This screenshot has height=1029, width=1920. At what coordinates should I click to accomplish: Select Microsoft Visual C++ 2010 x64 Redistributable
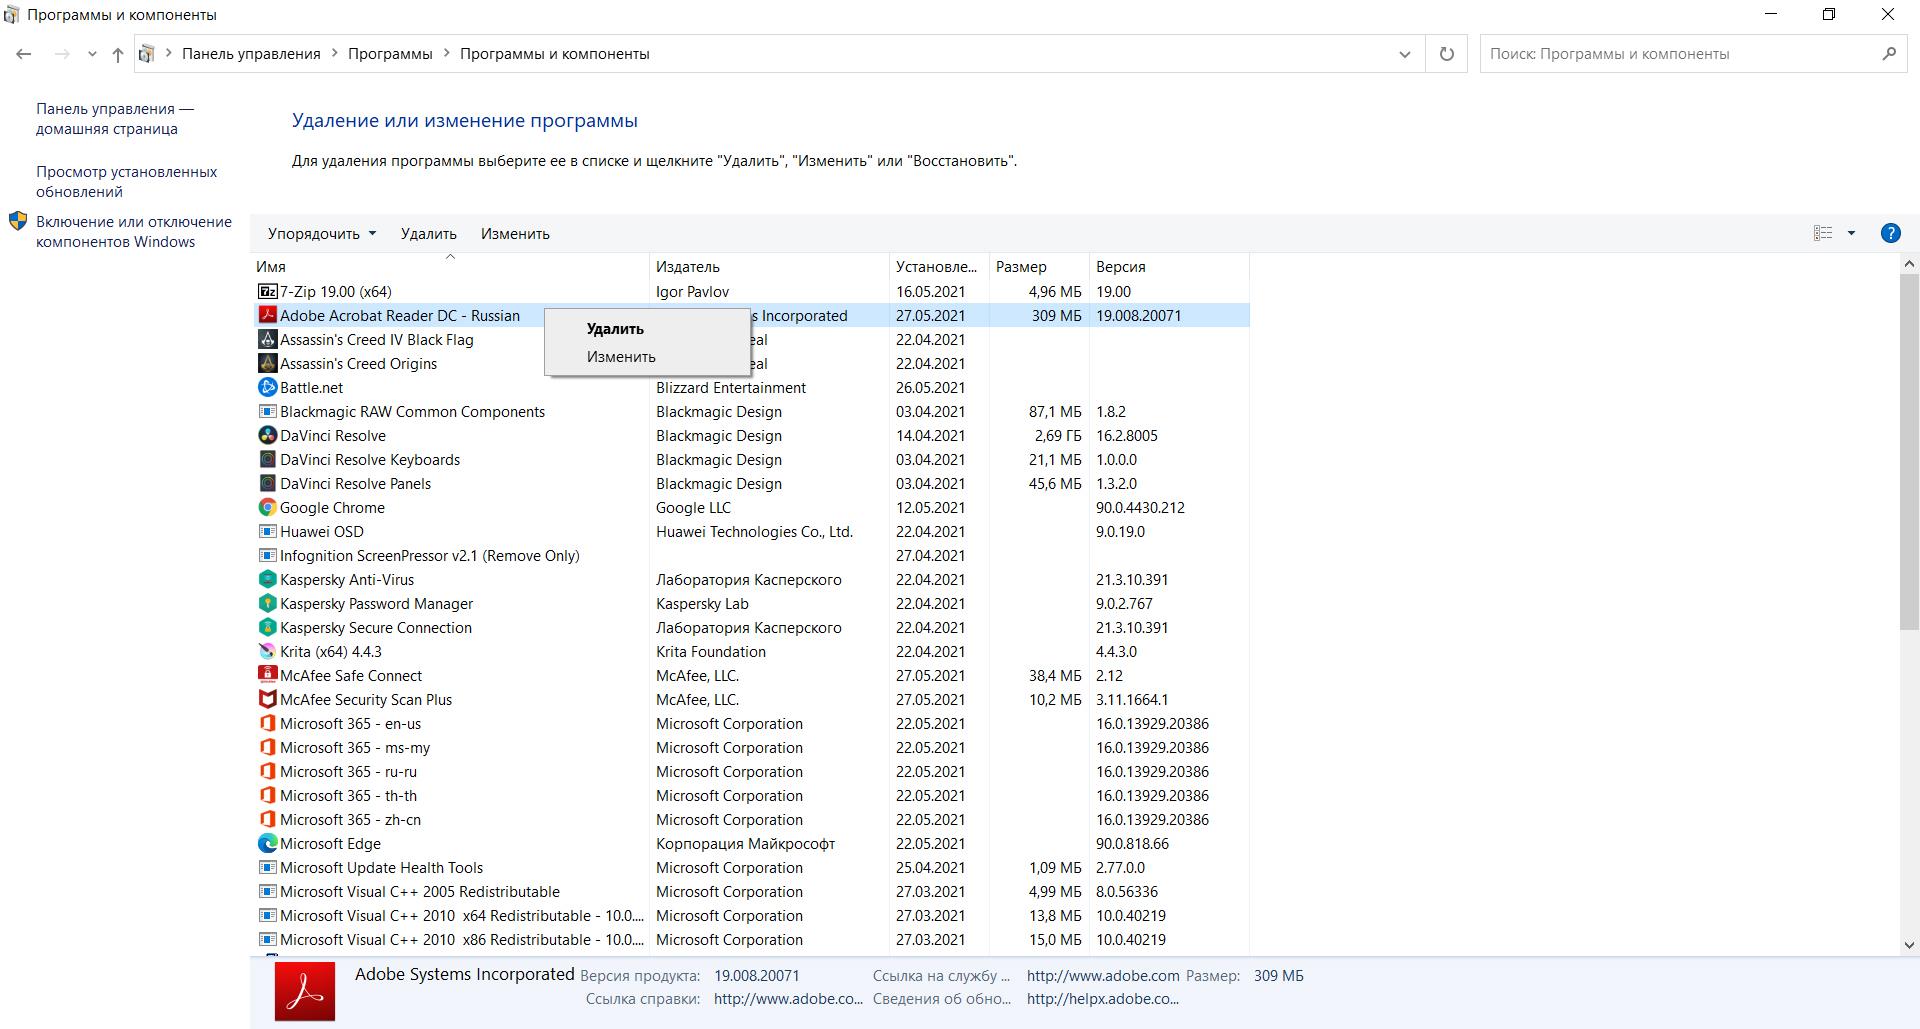tap(750, 916)
